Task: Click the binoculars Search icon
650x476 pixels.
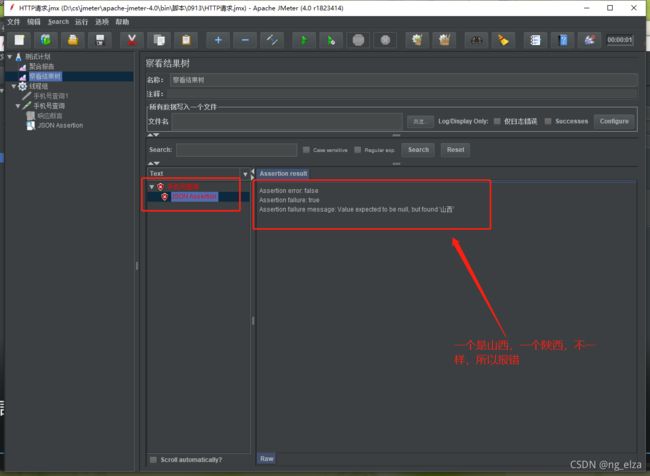Action: pos(476,40)
